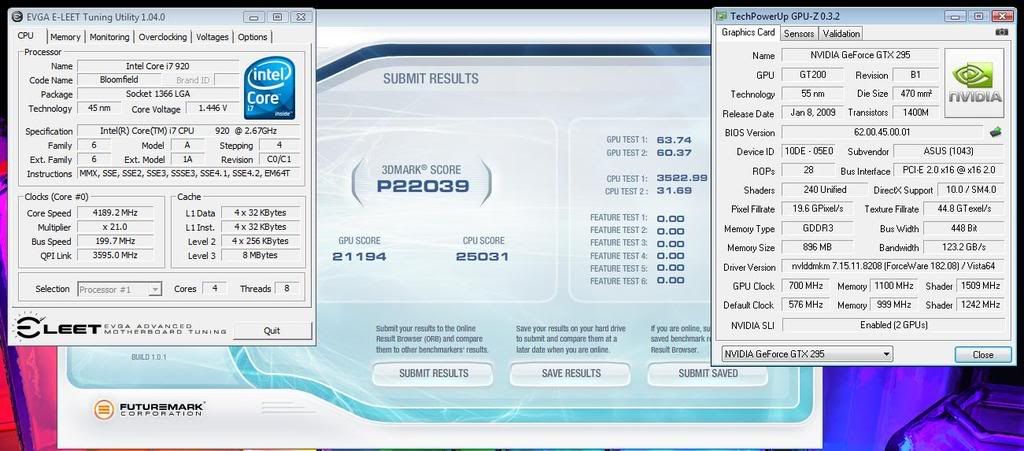Click the Submit Results button

(x=433, y=373)
